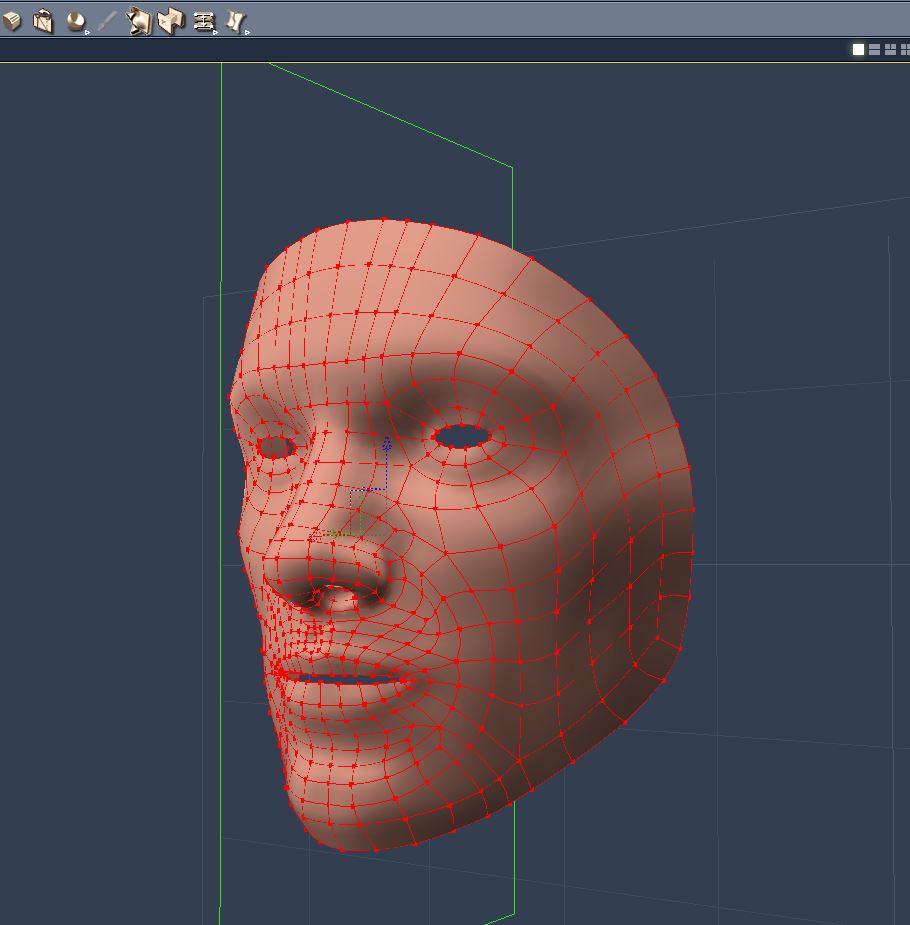The height and width of the screenshot is (925, 910).
Task: Click the twisted shape tool icon
Action: click(x=235, y=21)
